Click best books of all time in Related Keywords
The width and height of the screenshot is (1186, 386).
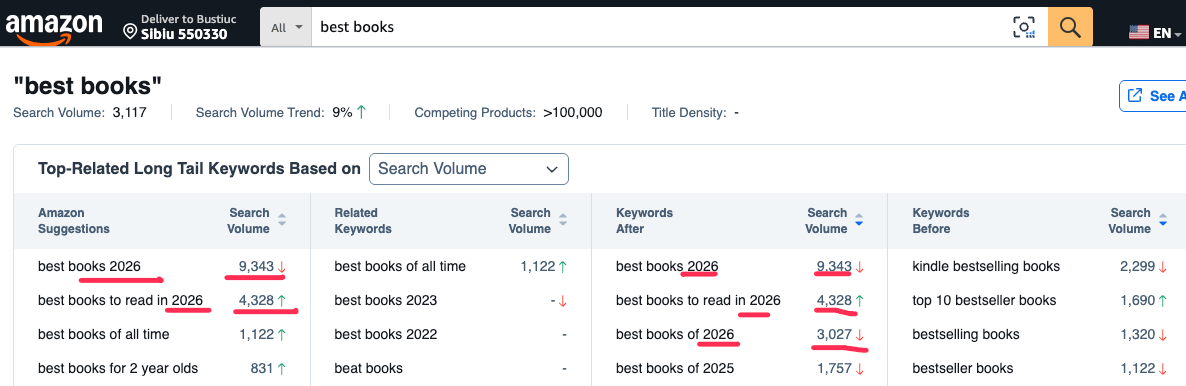[400, 266]
